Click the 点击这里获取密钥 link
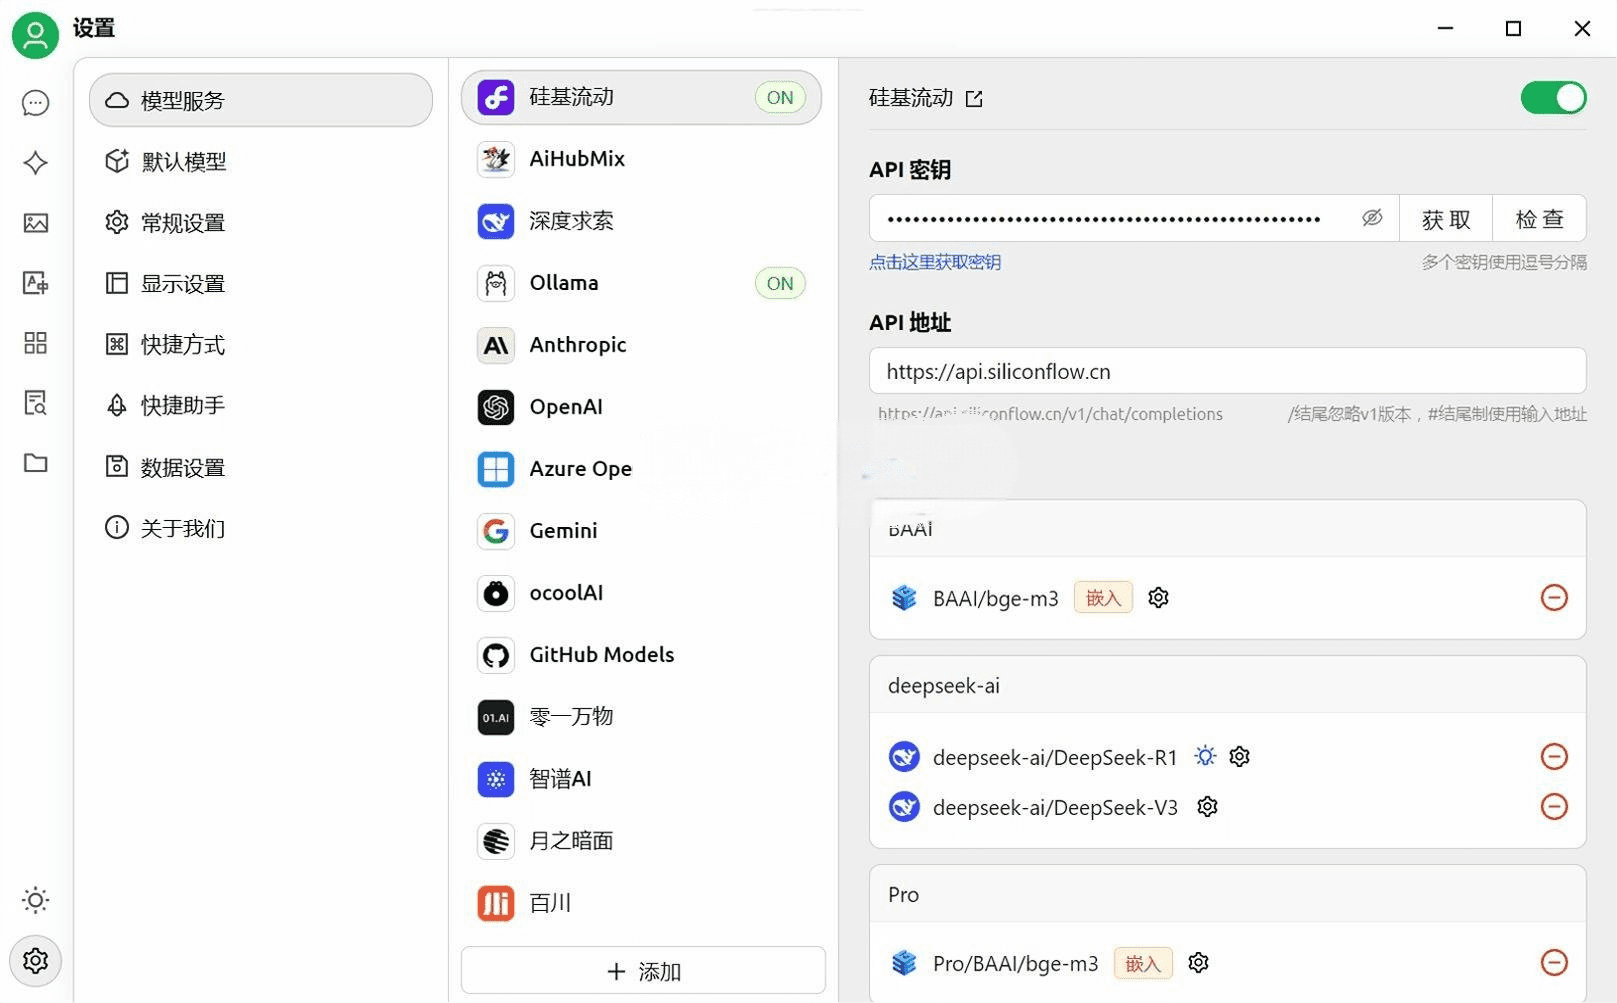 click(x=934, y=262)
